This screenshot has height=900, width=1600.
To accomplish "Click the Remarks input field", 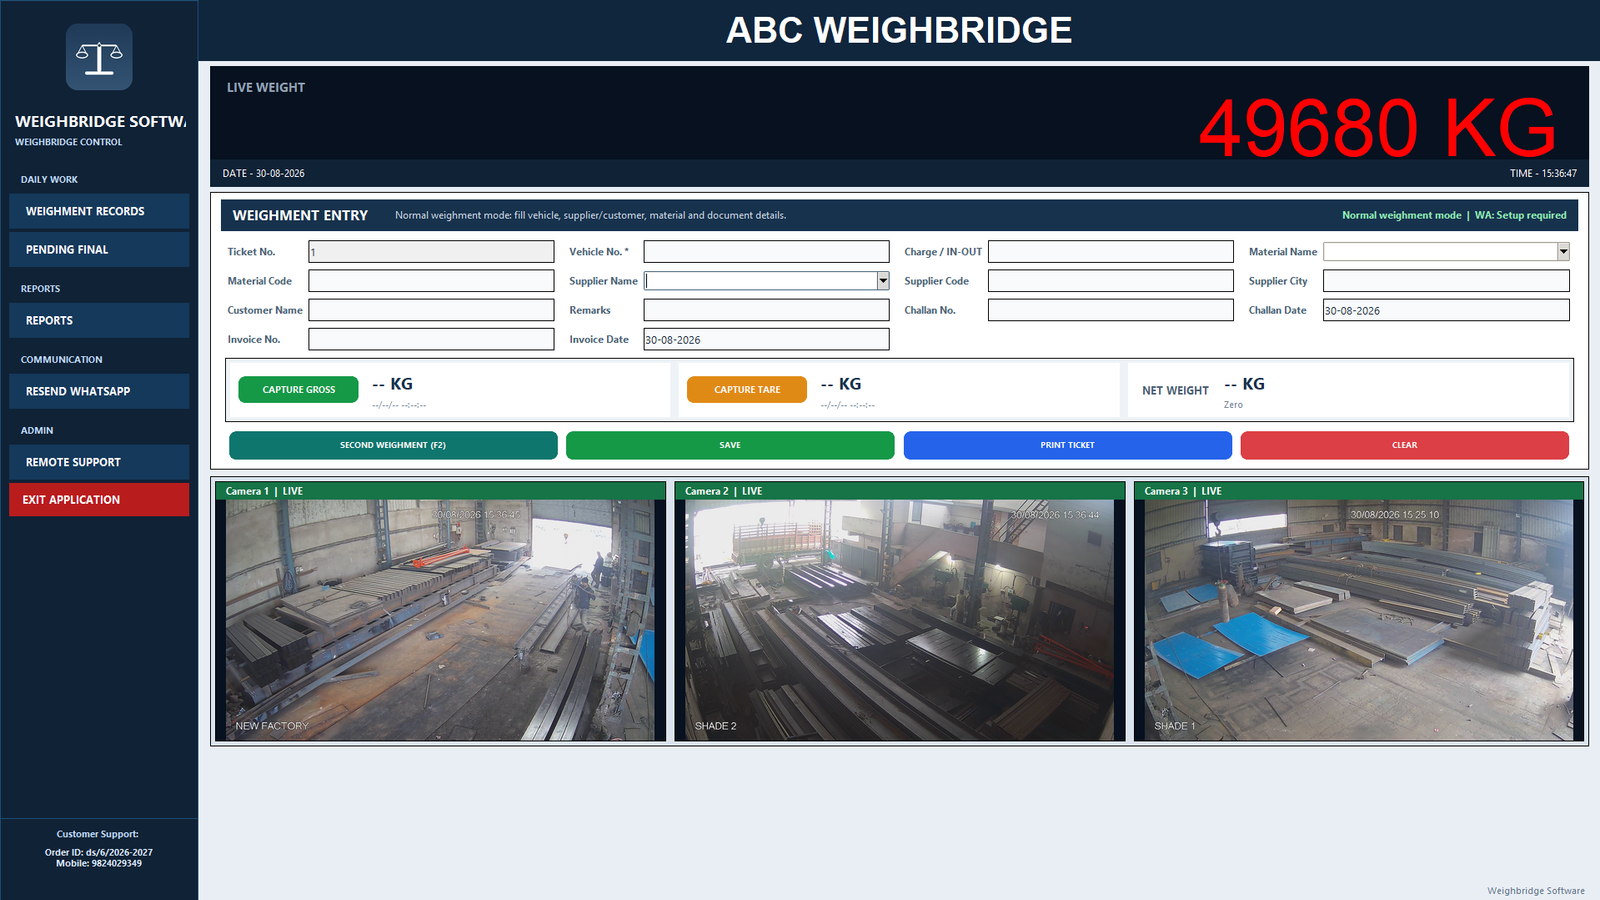I will click(x=766, y=310).
